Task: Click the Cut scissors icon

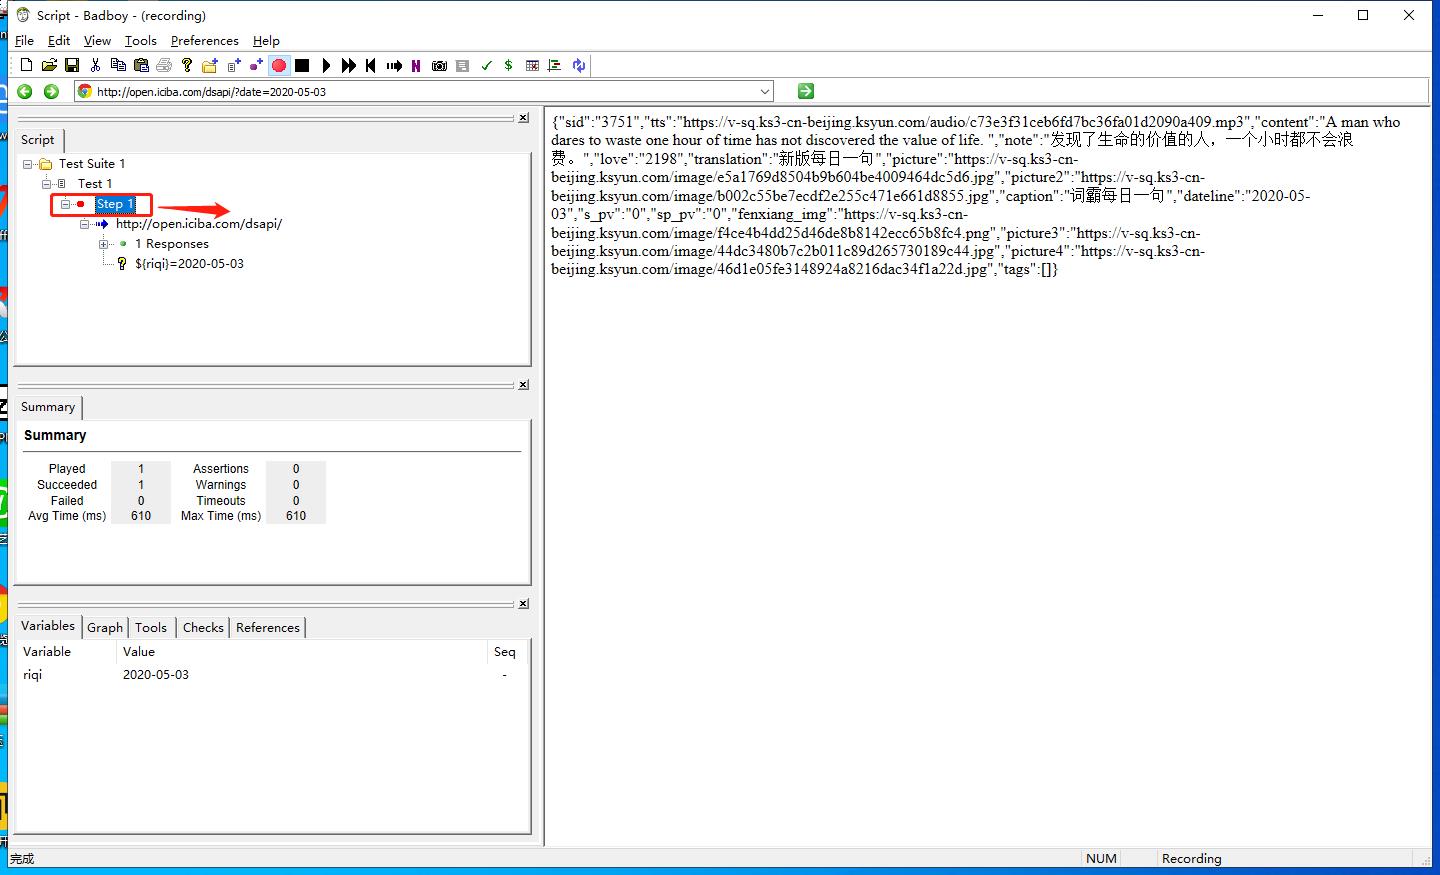Action: tap(95, 65)
